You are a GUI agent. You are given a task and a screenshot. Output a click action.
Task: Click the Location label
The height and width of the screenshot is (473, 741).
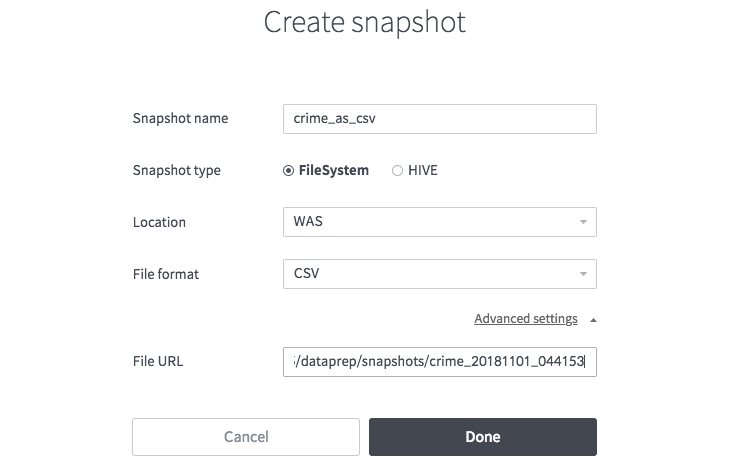[159, 223]
